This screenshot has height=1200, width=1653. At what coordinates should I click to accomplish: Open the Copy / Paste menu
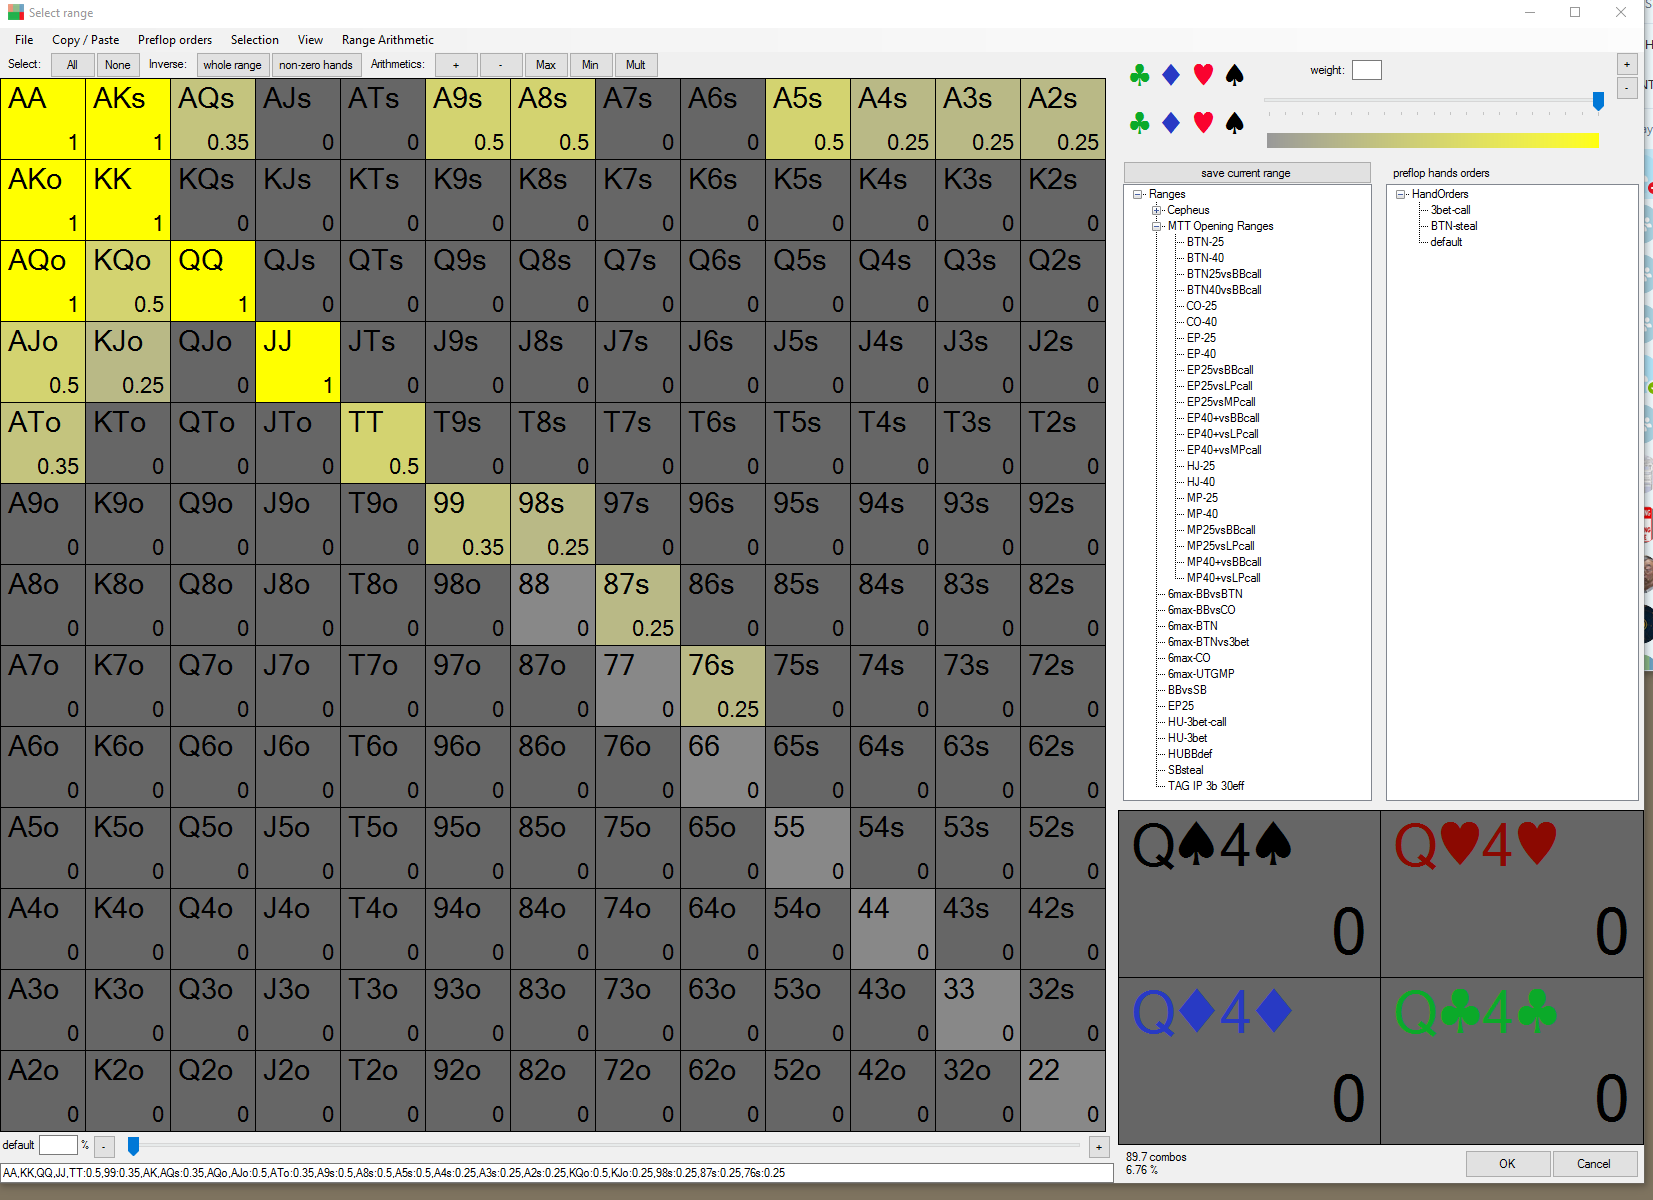point(85,40)
